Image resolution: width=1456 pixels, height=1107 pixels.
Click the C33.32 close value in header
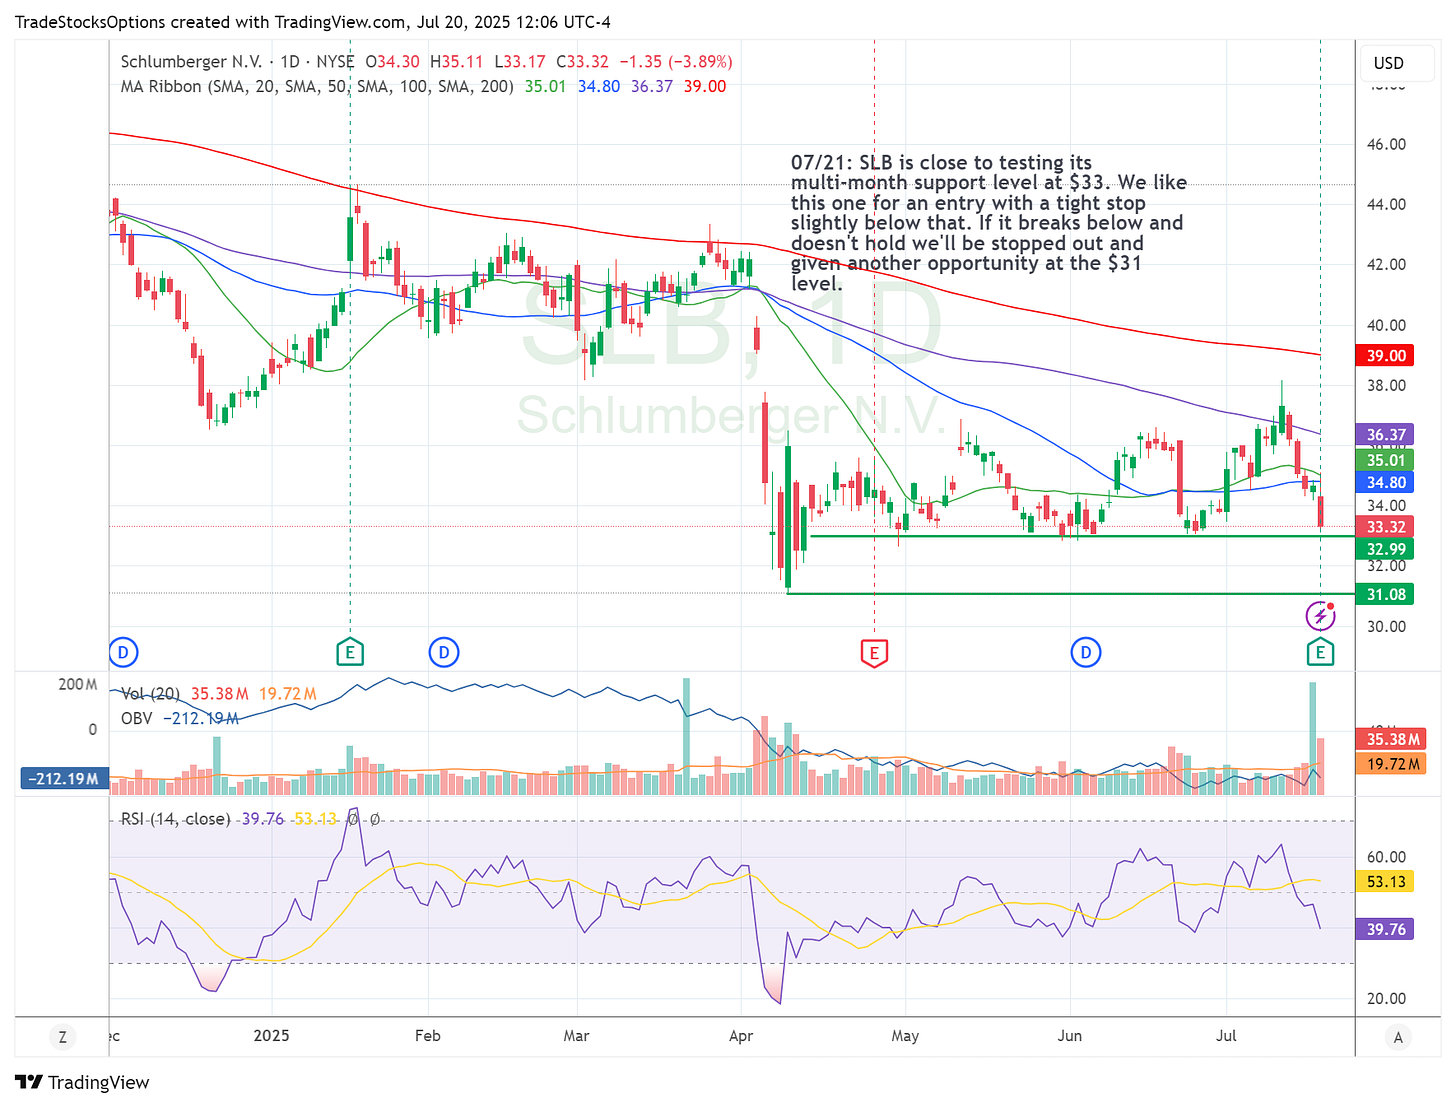582,62
